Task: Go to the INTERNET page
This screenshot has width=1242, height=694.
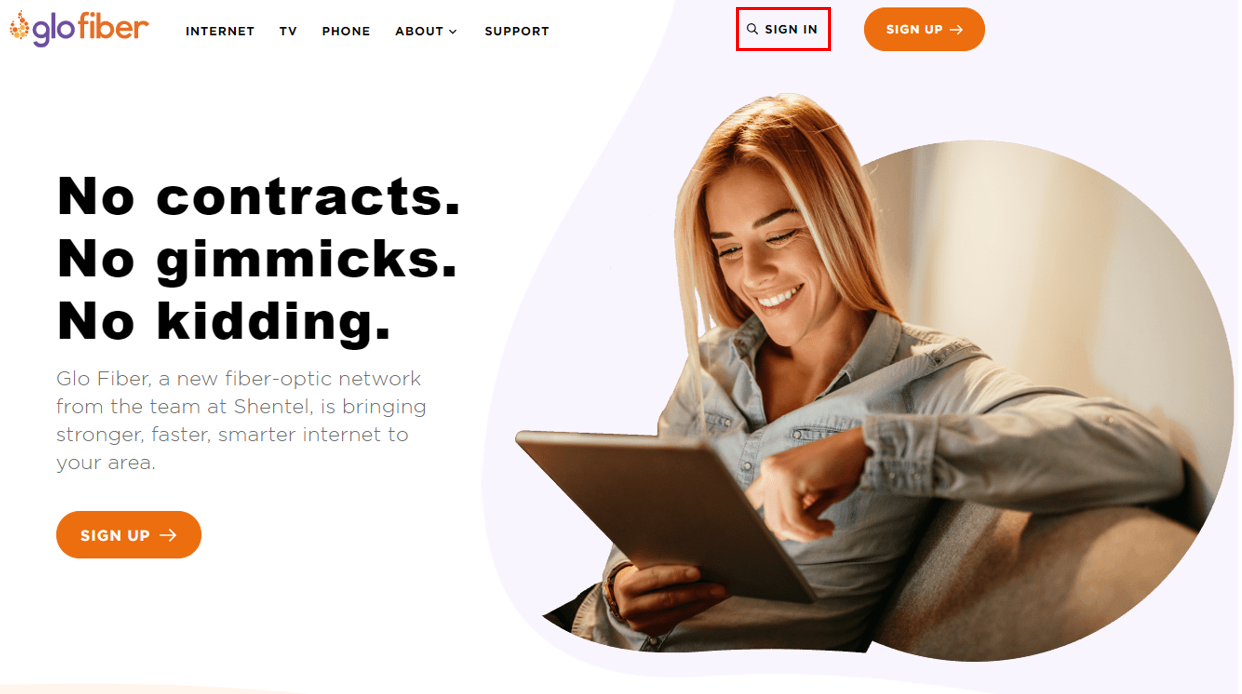Action: click(x=220, y=32)
